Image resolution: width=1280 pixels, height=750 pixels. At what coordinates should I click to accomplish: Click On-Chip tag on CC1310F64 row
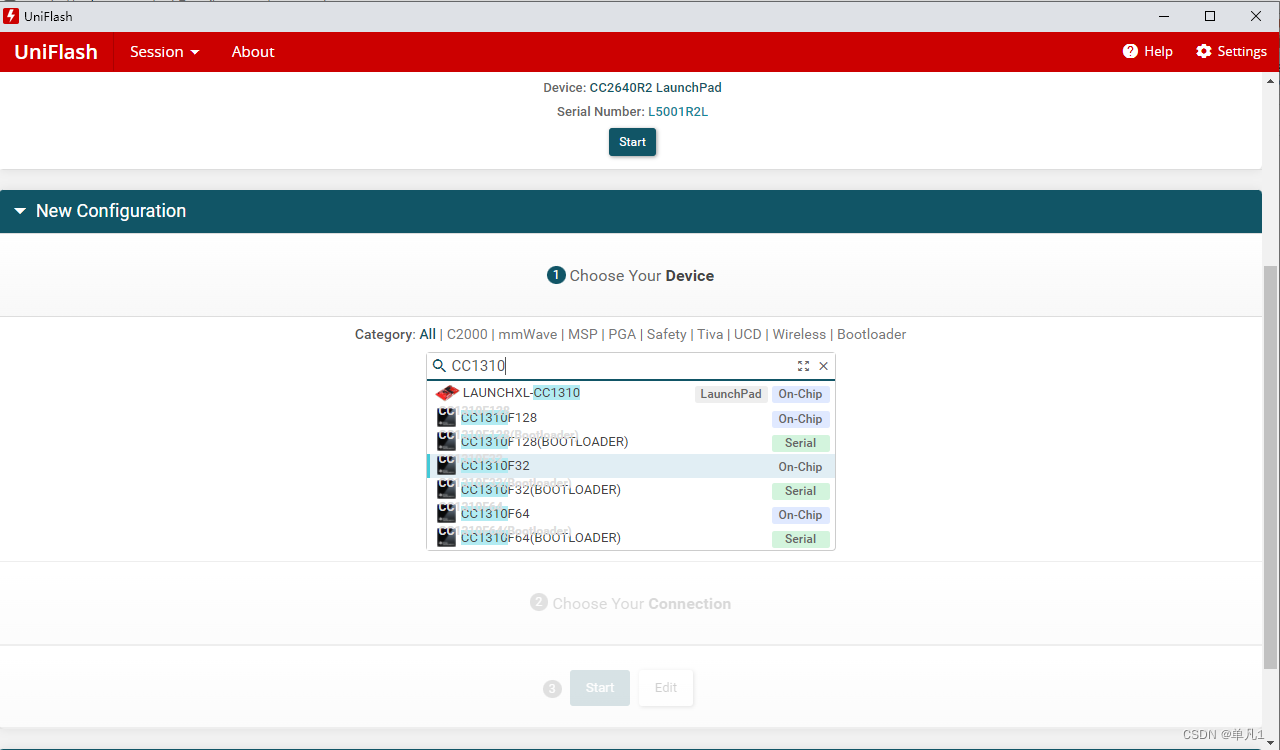pyautogui.click(x=800, y=515)
